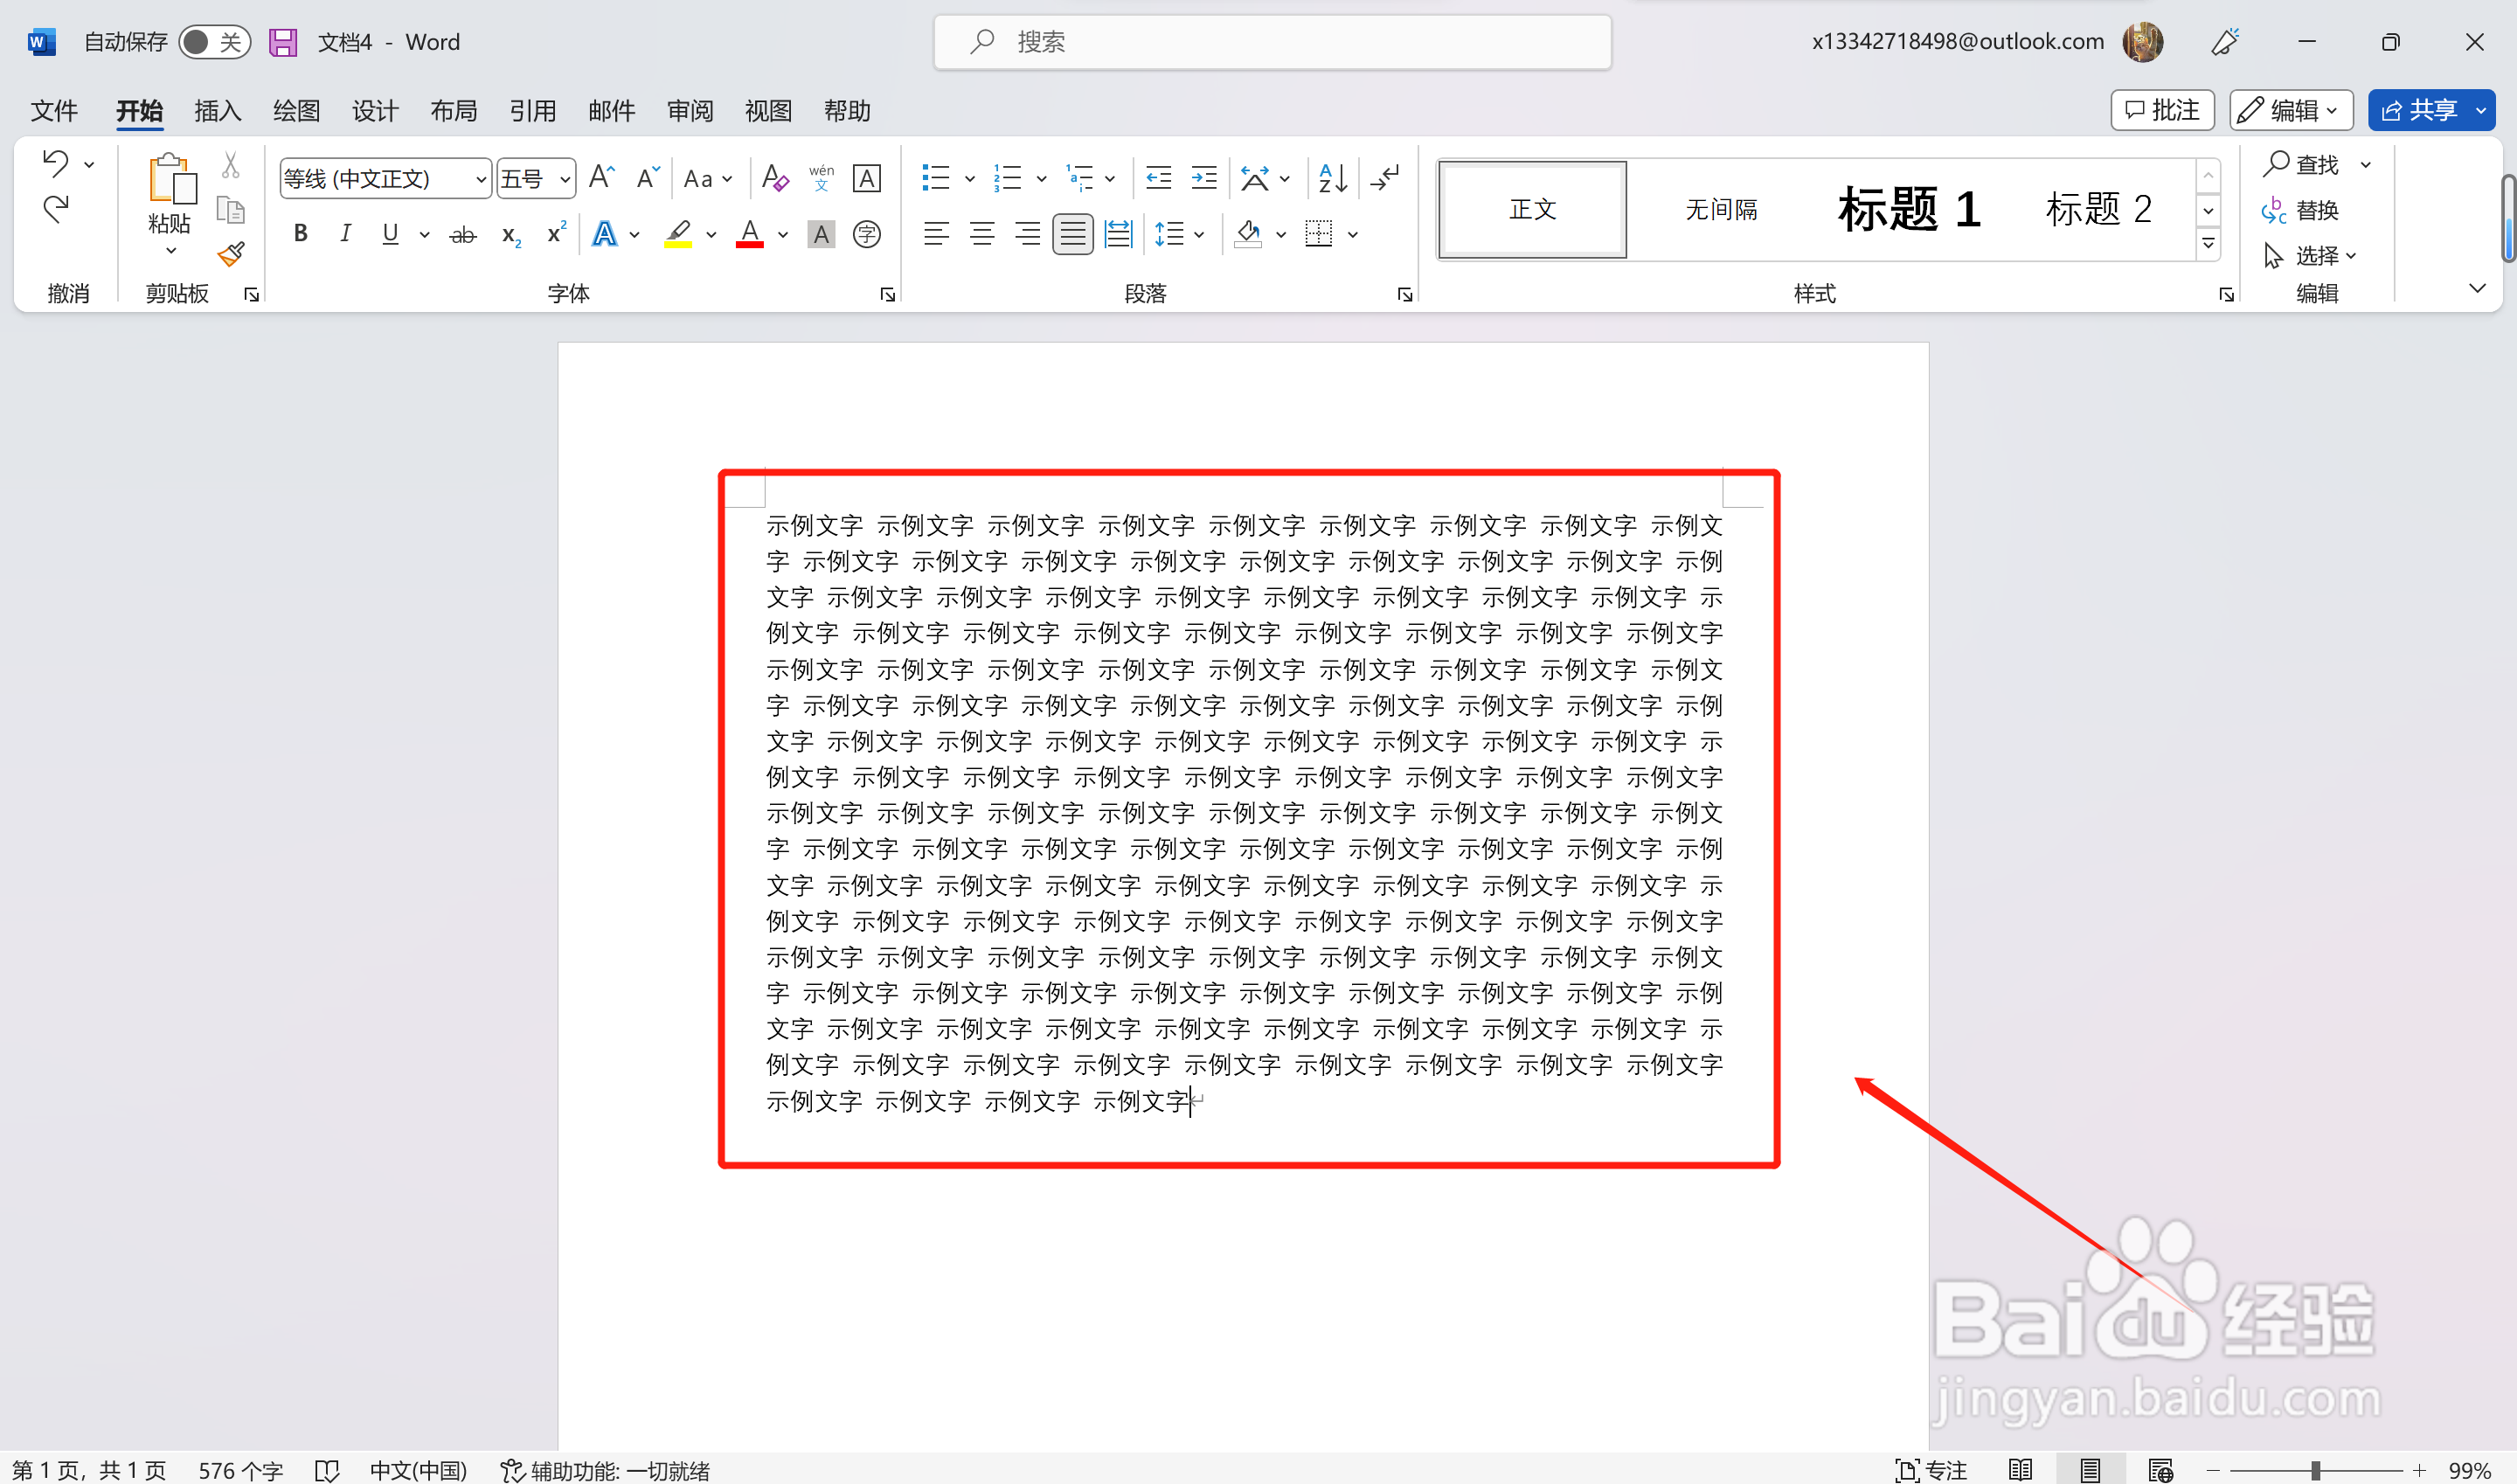Toggle Italic formatting

(x=345, y=234)
